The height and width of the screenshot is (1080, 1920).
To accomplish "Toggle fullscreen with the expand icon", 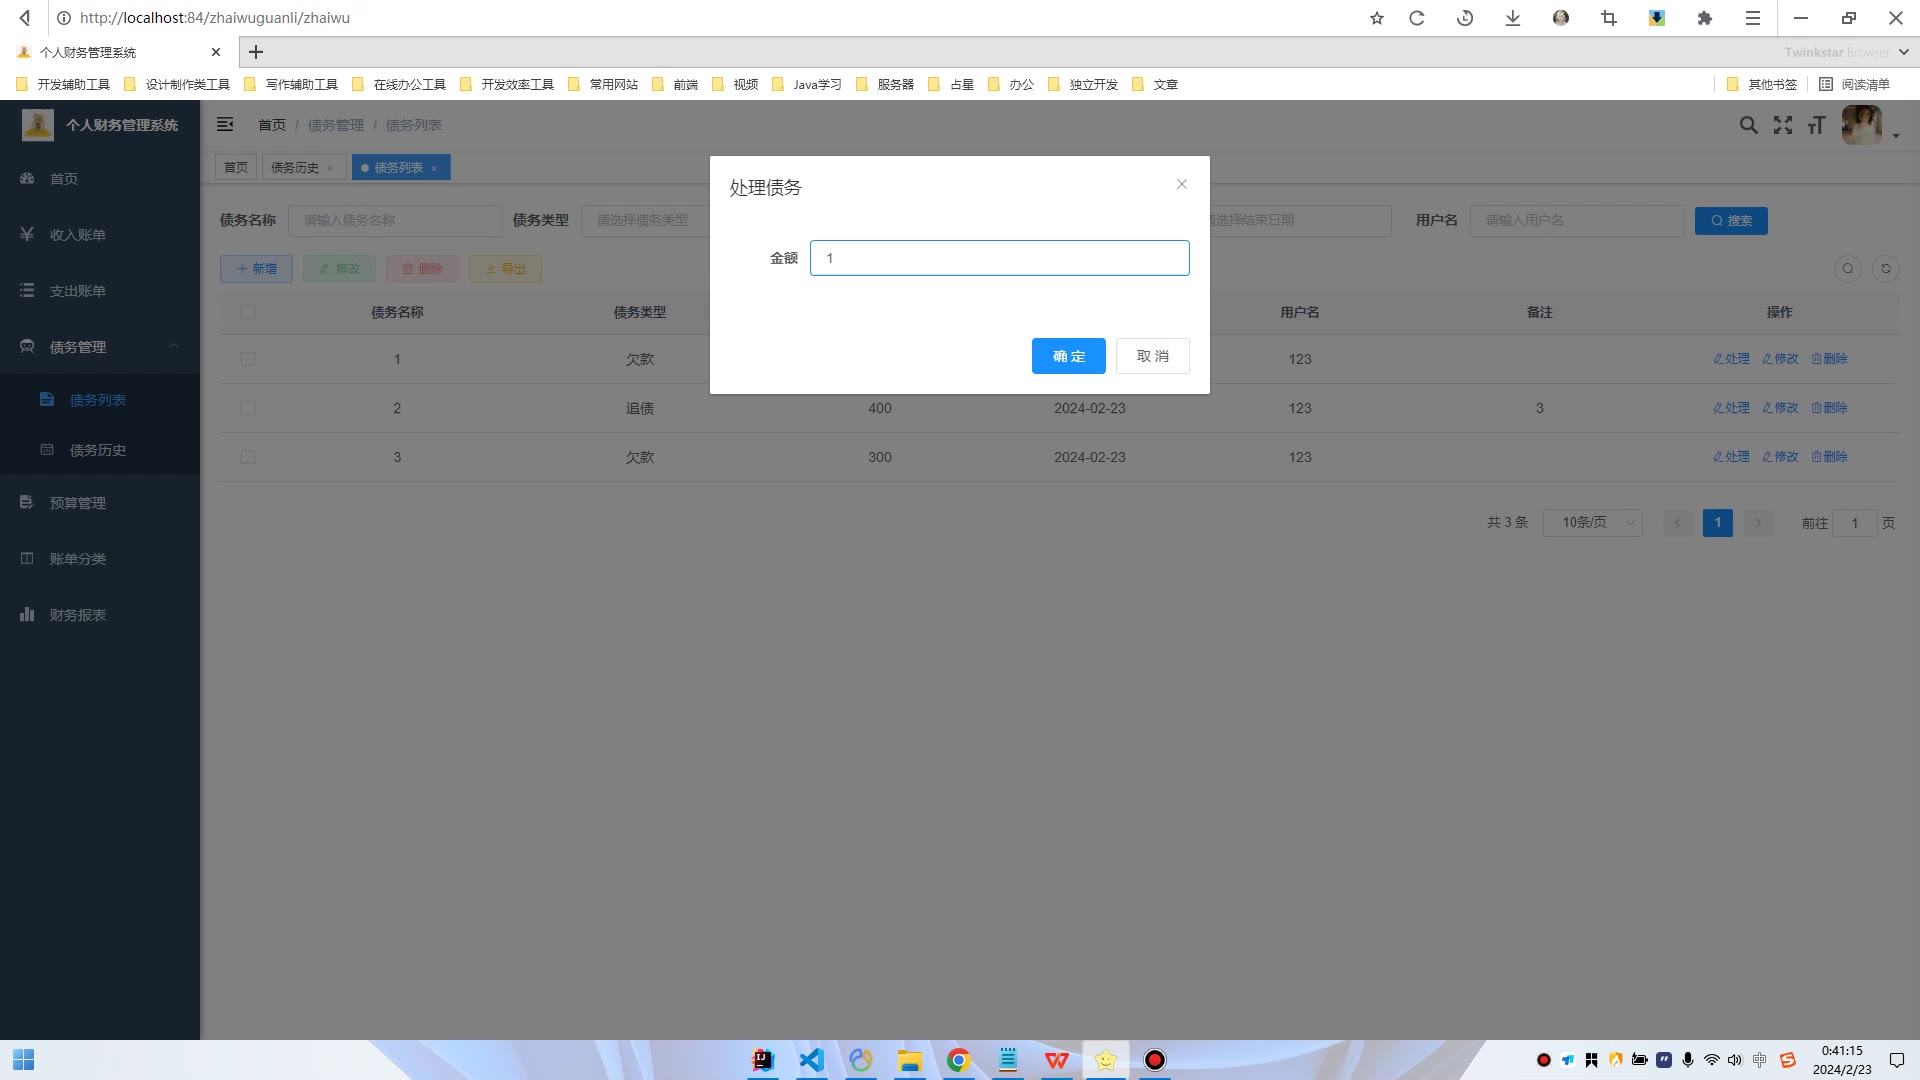I will [1782, 125].
